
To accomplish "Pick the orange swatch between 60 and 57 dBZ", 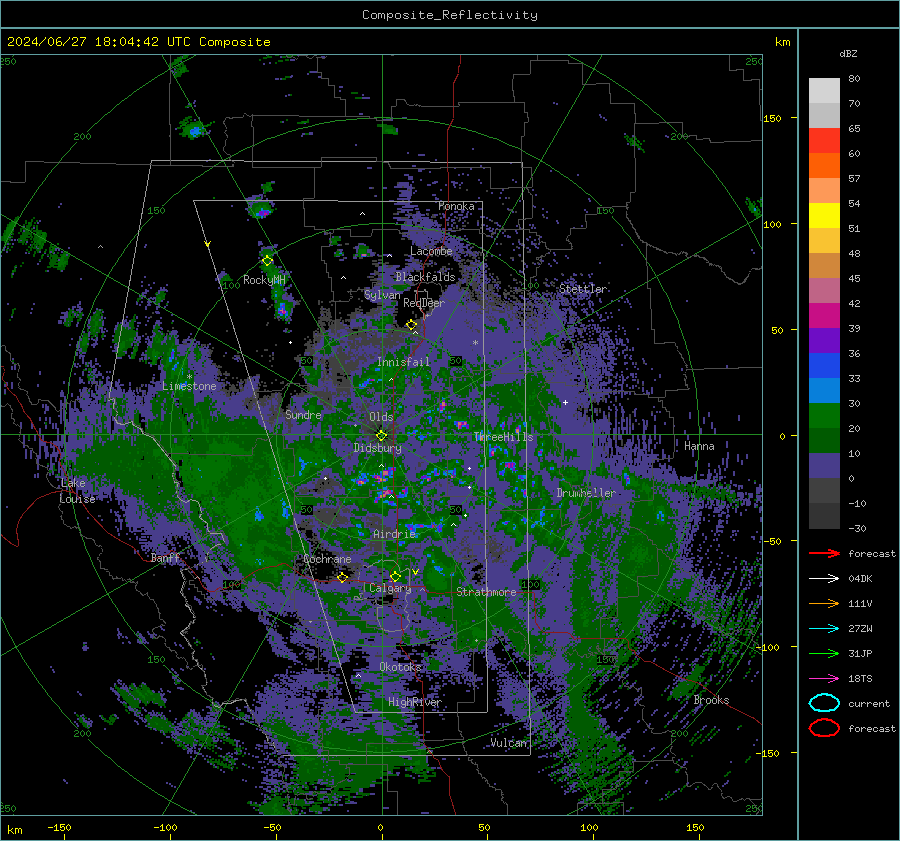I will pos(824,166).
